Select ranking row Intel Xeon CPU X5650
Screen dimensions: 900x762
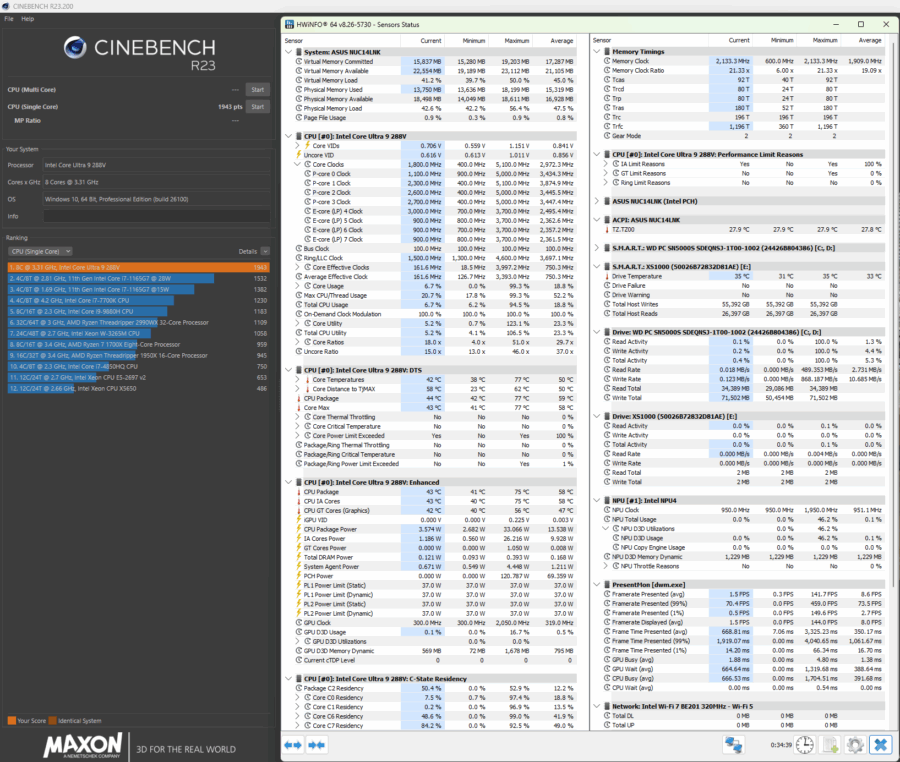(138, 388)
